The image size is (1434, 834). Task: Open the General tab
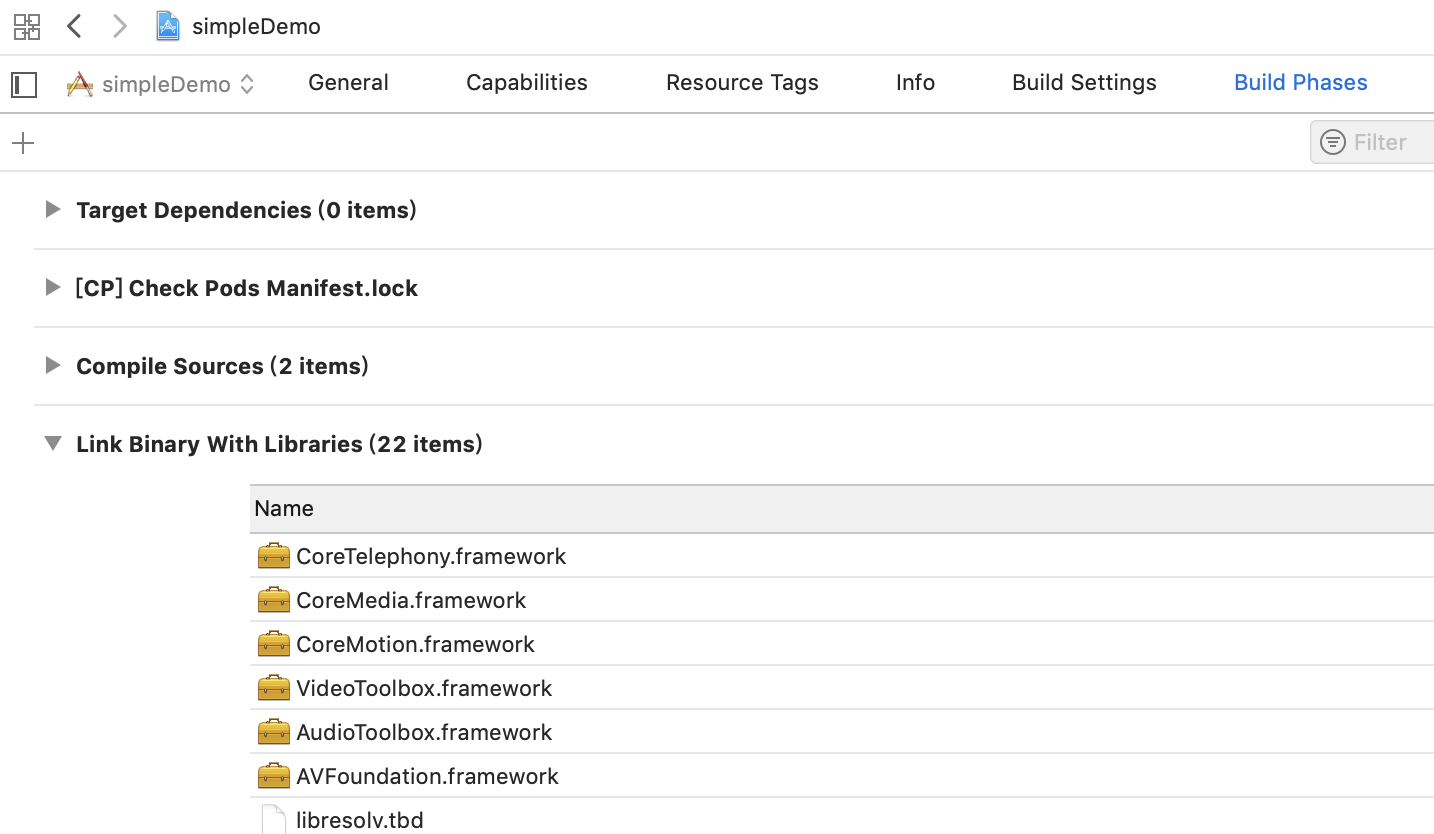(348, 83)
